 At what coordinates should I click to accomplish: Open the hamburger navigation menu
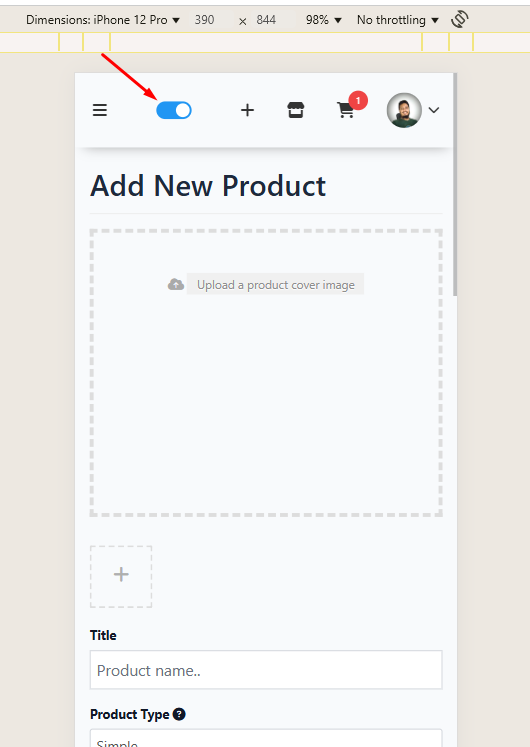[x=100, y=110]
